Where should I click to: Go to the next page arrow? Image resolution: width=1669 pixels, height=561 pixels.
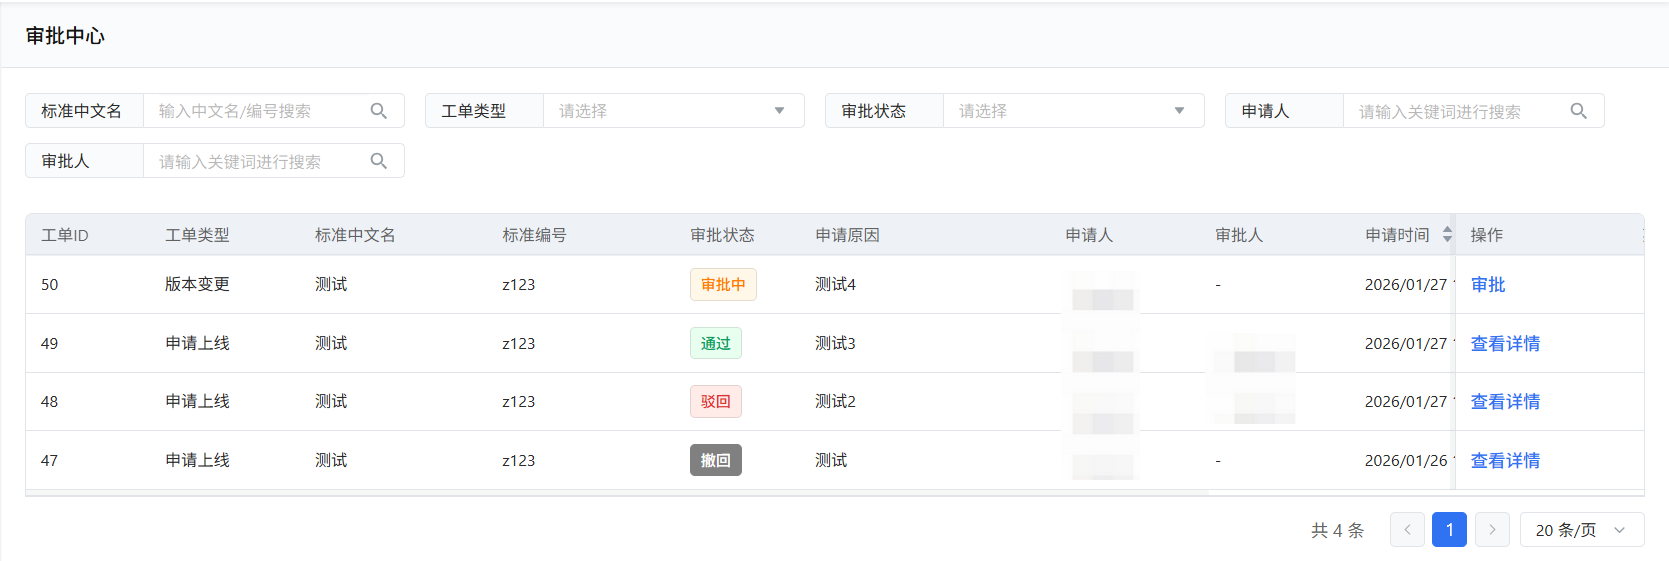(1492, 530)
